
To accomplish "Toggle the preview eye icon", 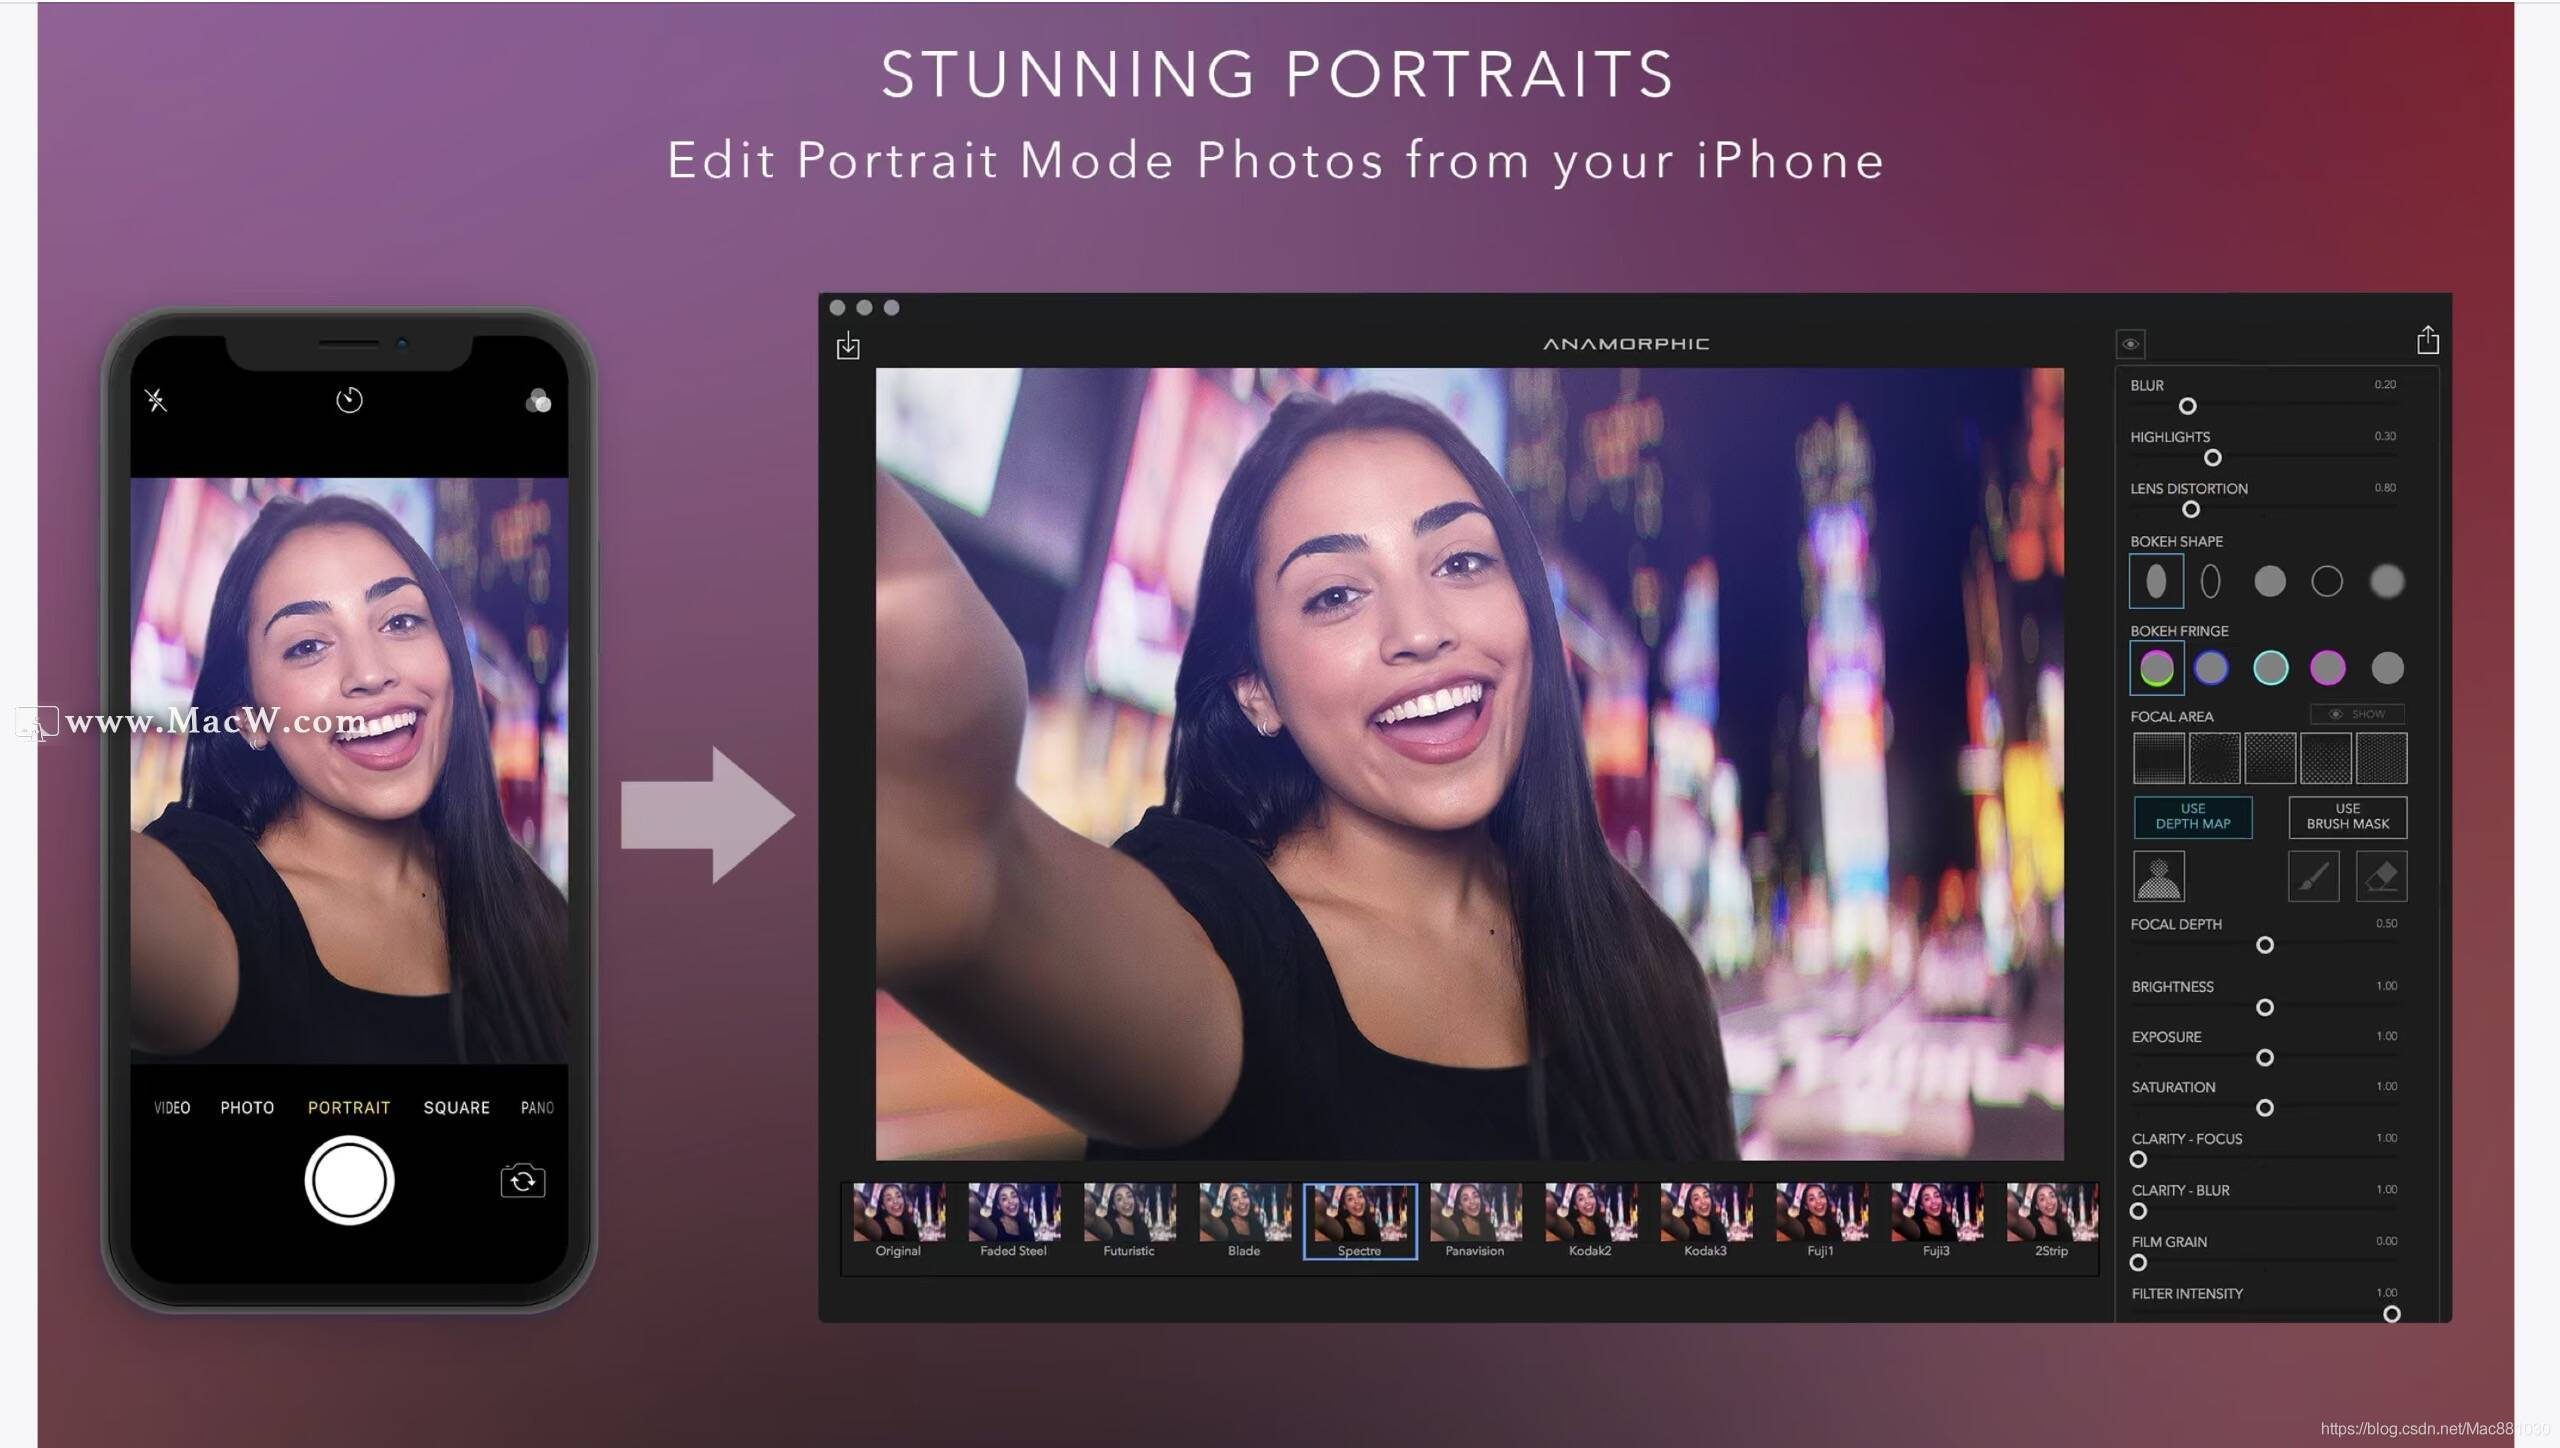I will (x=2130, y=344).
